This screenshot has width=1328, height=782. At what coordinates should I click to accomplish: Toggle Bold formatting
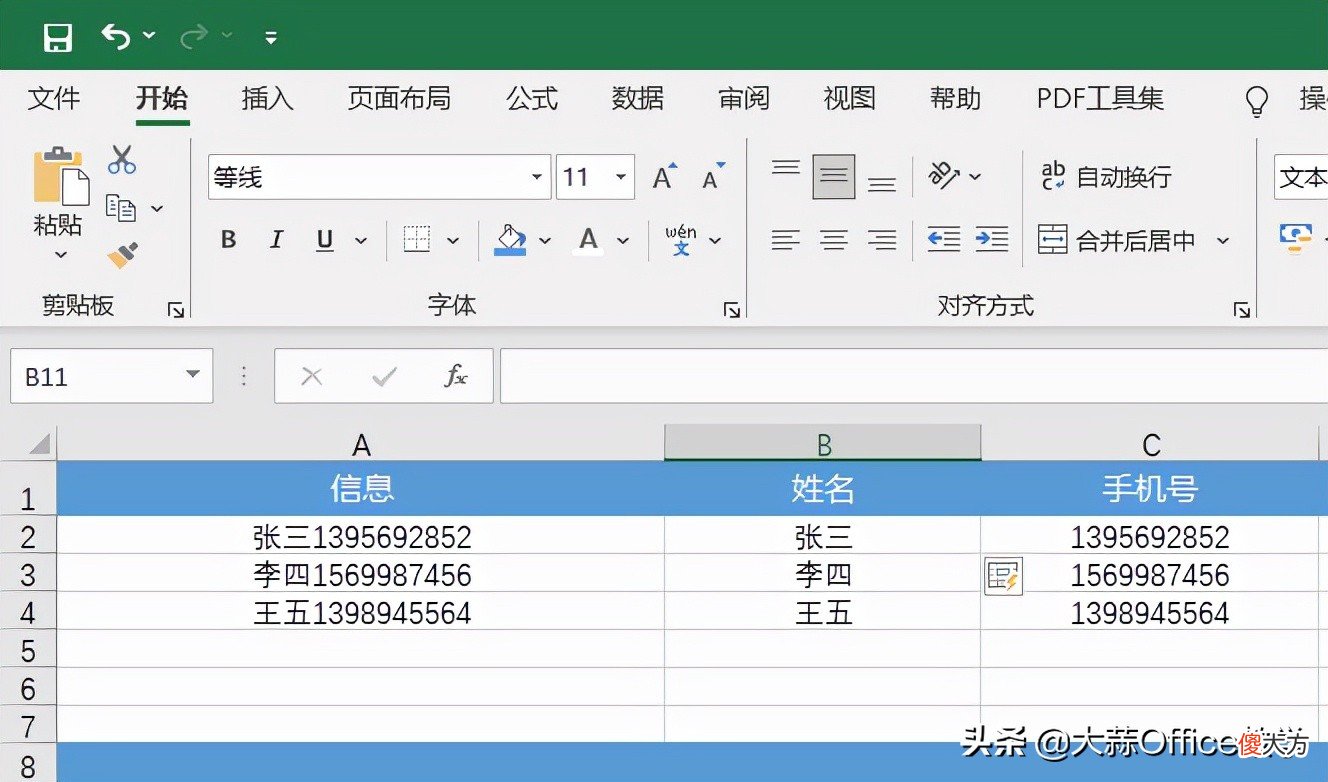click(229, 240)
